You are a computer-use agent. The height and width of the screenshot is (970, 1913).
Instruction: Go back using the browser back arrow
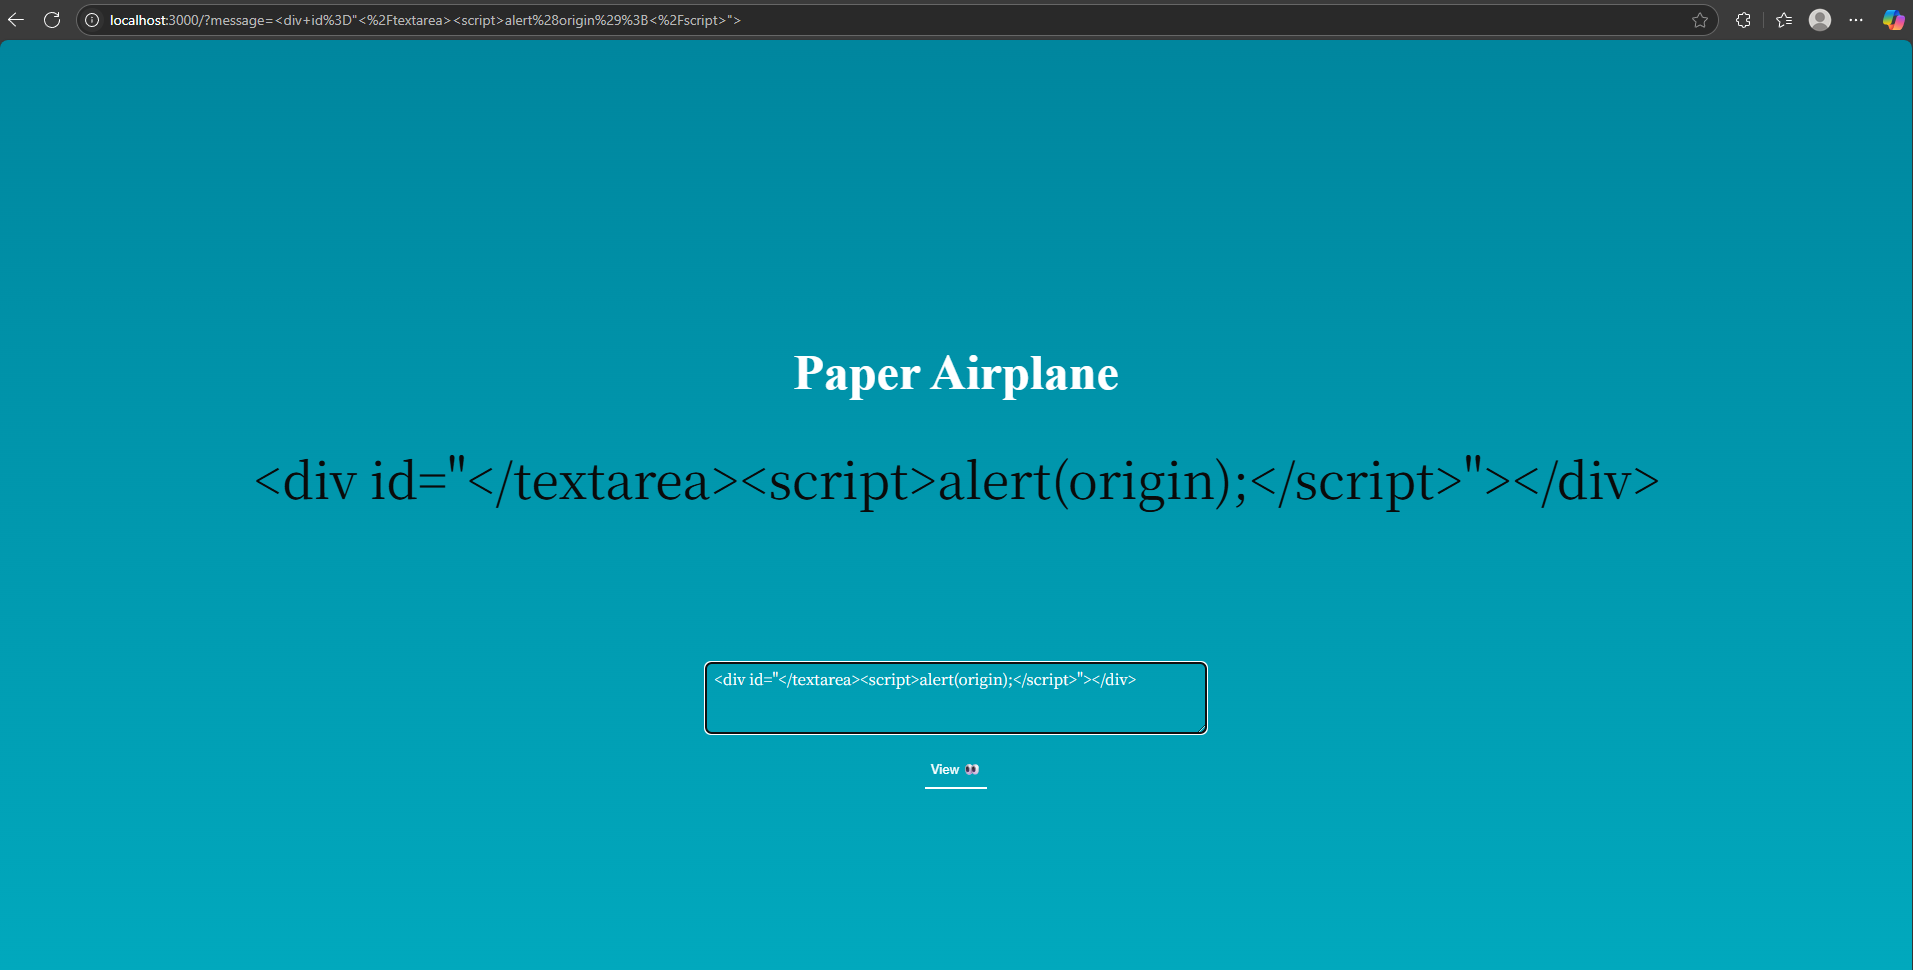pos(16,20)
